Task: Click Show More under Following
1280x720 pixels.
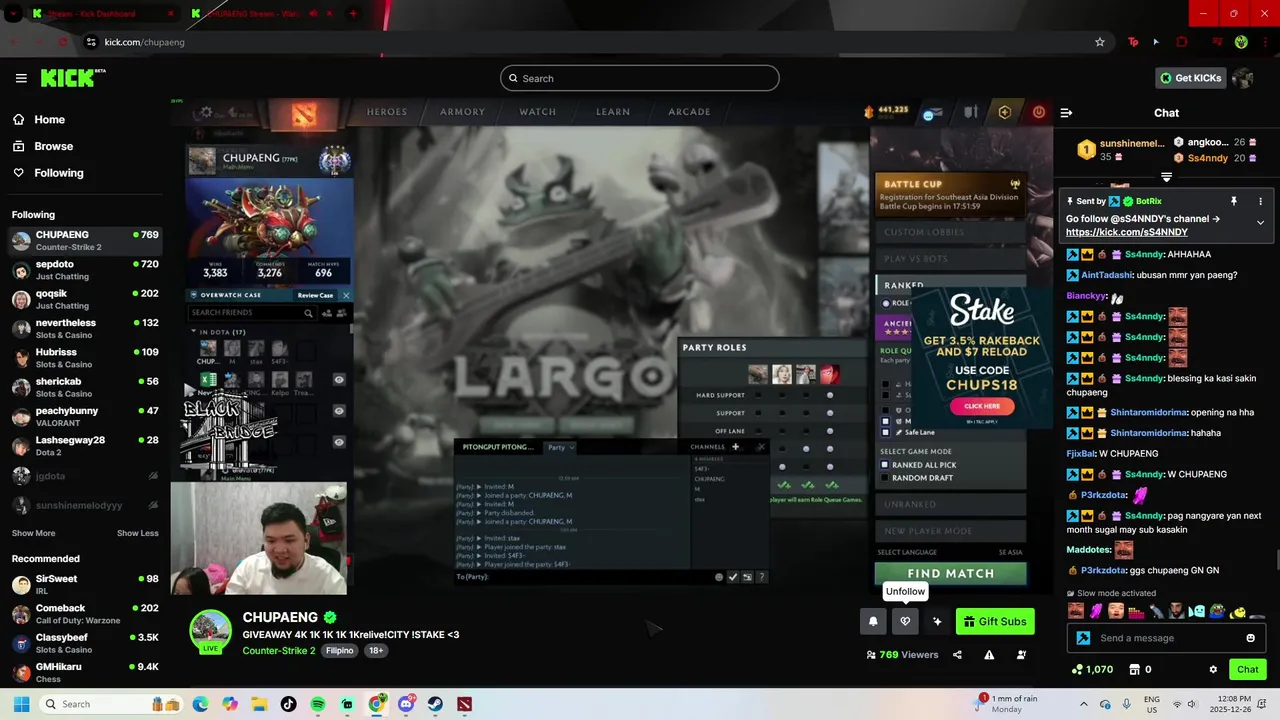Action: [33, 533]
